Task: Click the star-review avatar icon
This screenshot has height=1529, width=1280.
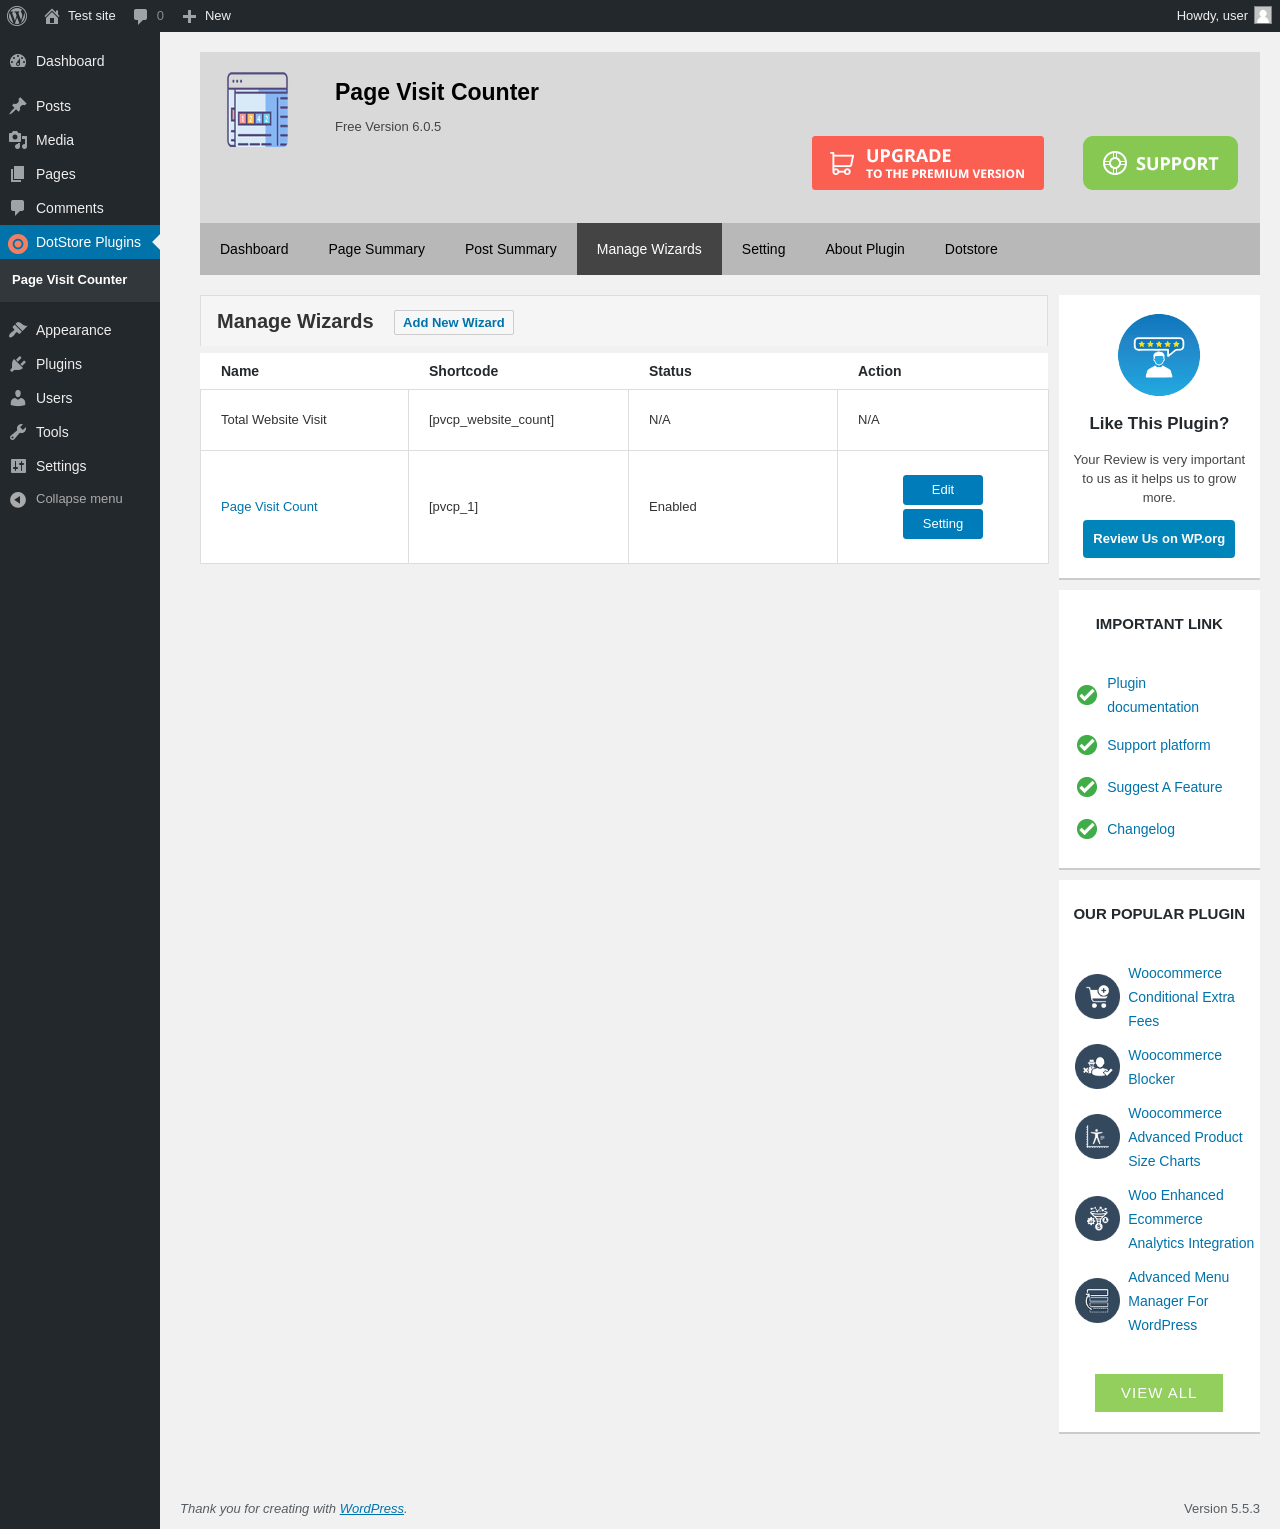Action: [1159, 355]
